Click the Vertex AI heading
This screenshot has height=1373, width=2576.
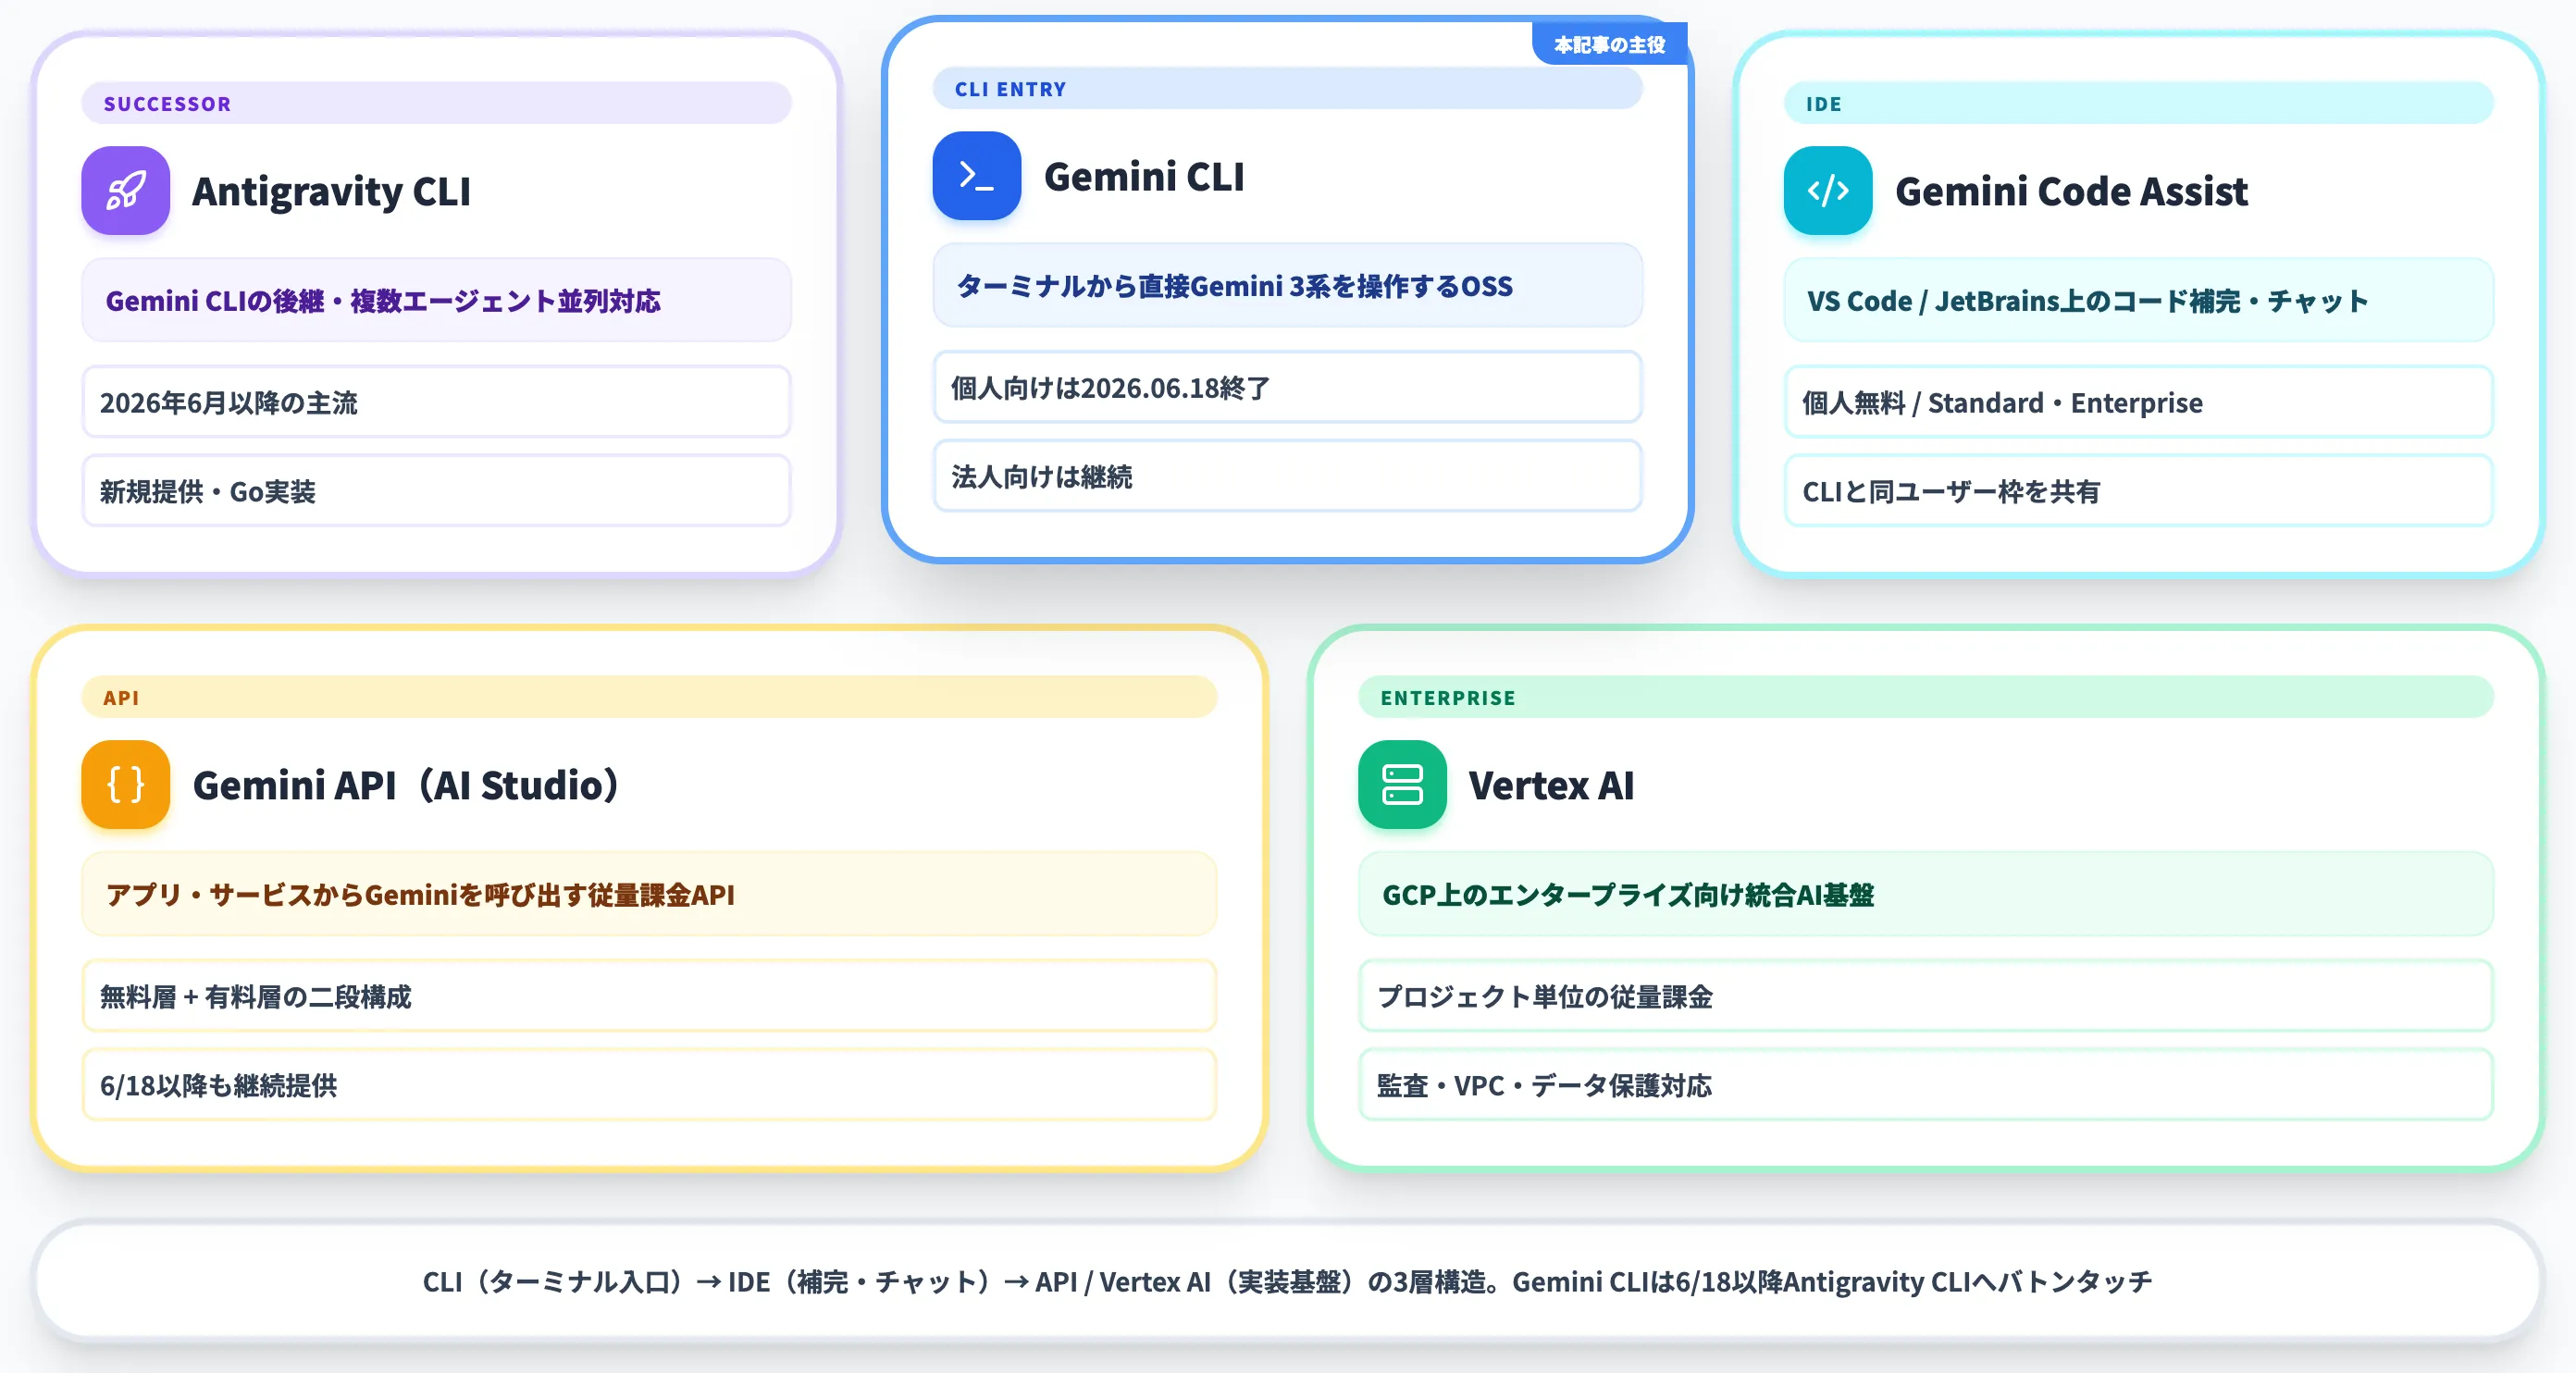coord(1551,785)
